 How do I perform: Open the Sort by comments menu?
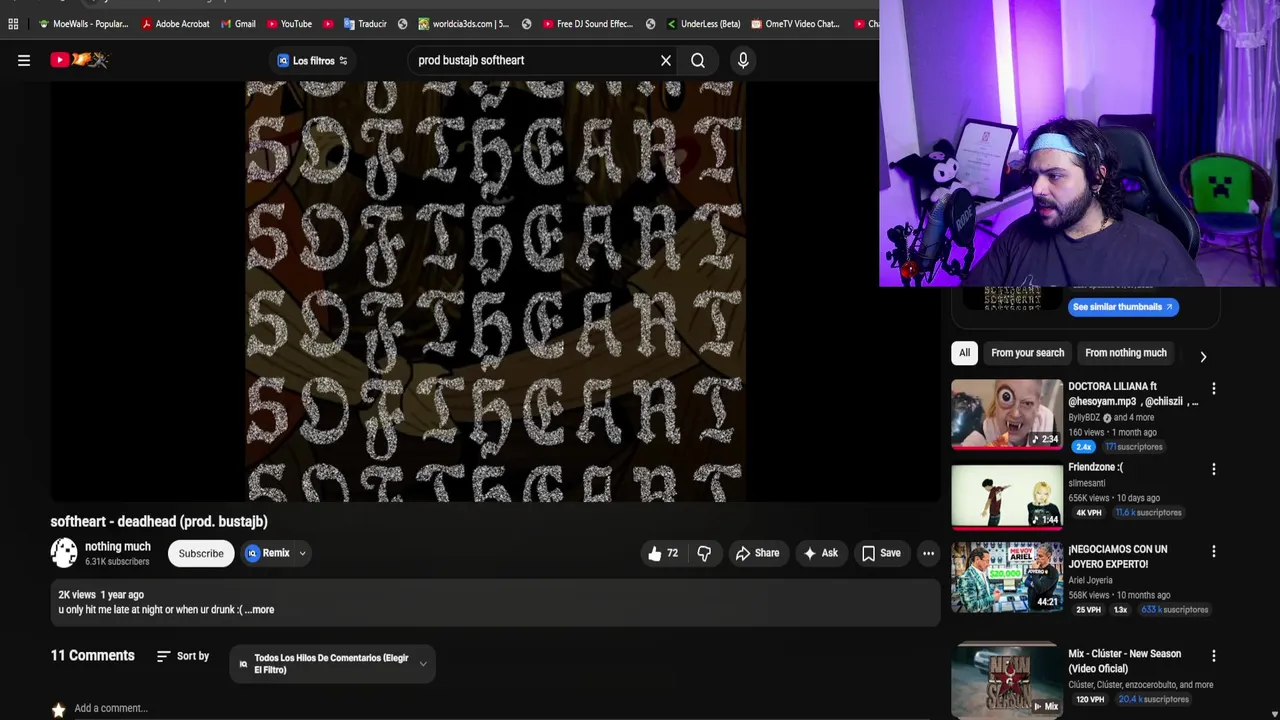click(183, 656)
